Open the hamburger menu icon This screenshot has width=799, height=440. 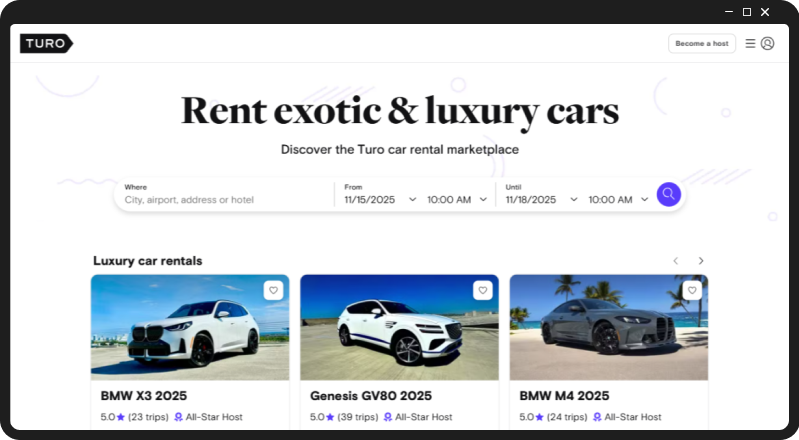click(x=750, y=43)
